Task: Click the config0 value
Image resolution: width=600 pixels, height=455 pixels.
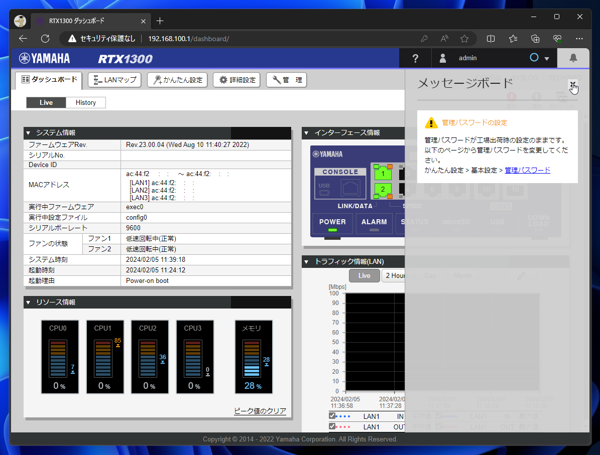Action: [137, 217]
